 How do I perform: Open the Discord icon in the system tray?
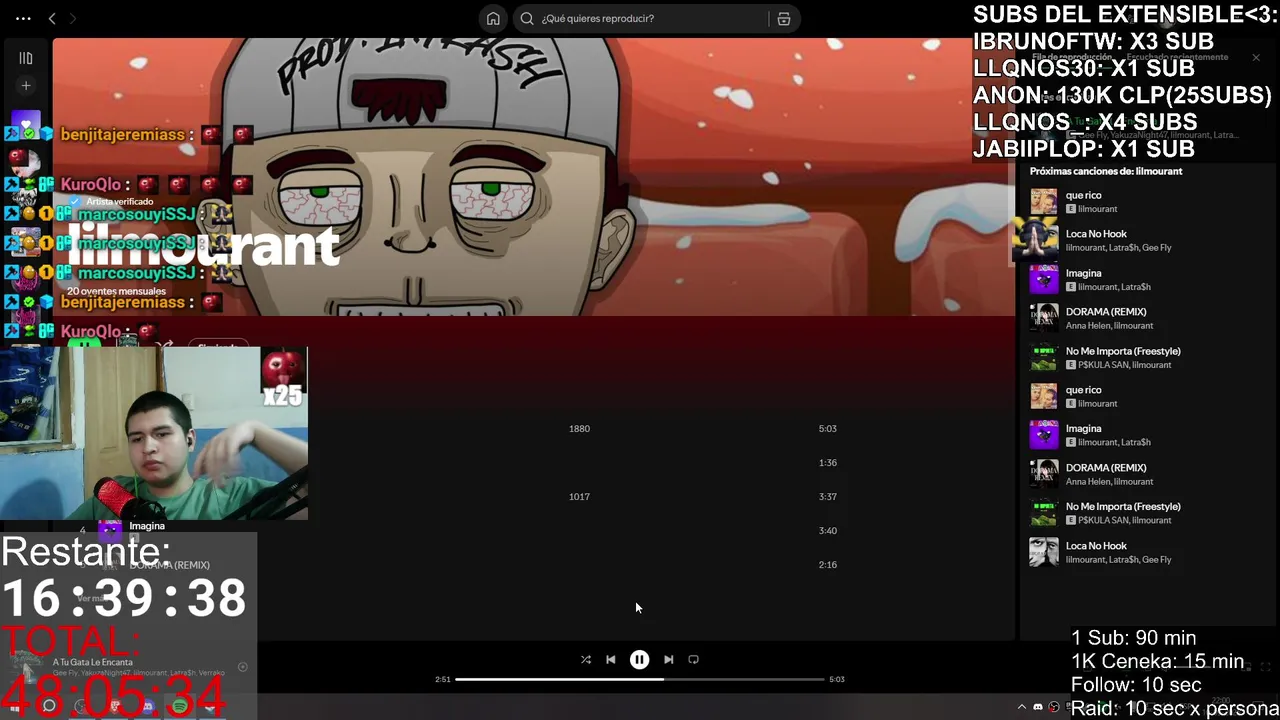pos(1038,707)
